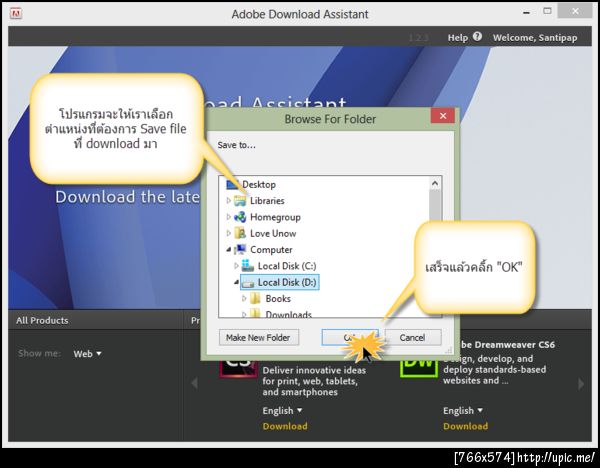The height and width of the screenshot is (468, 600).
Task: Click Cancel in Browse For Folder
Action: click(x=412, y=338)
